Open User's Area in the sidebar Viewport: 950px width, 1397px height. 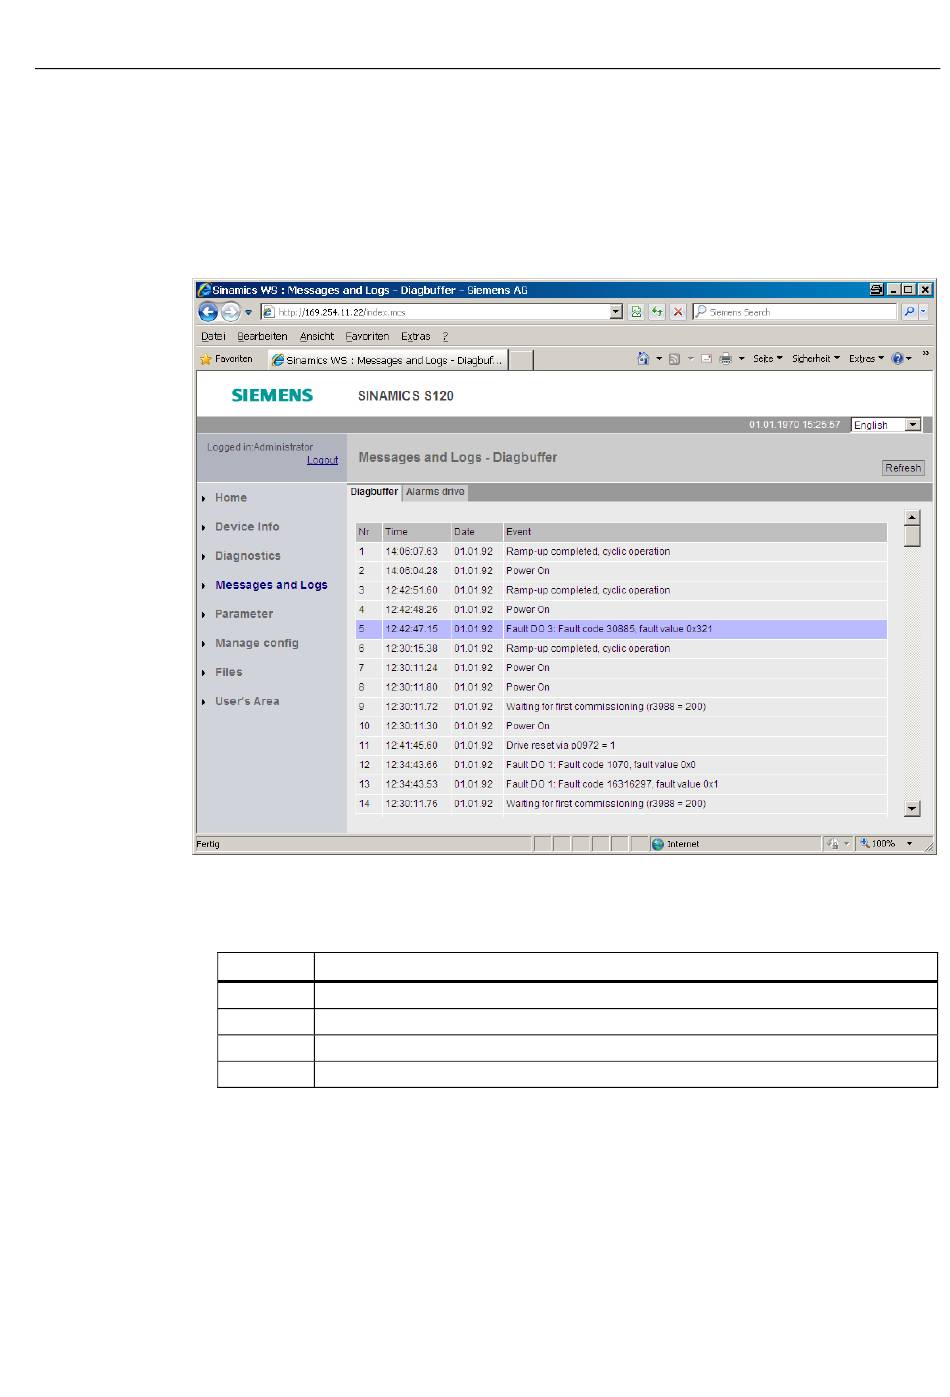[247, 701]
